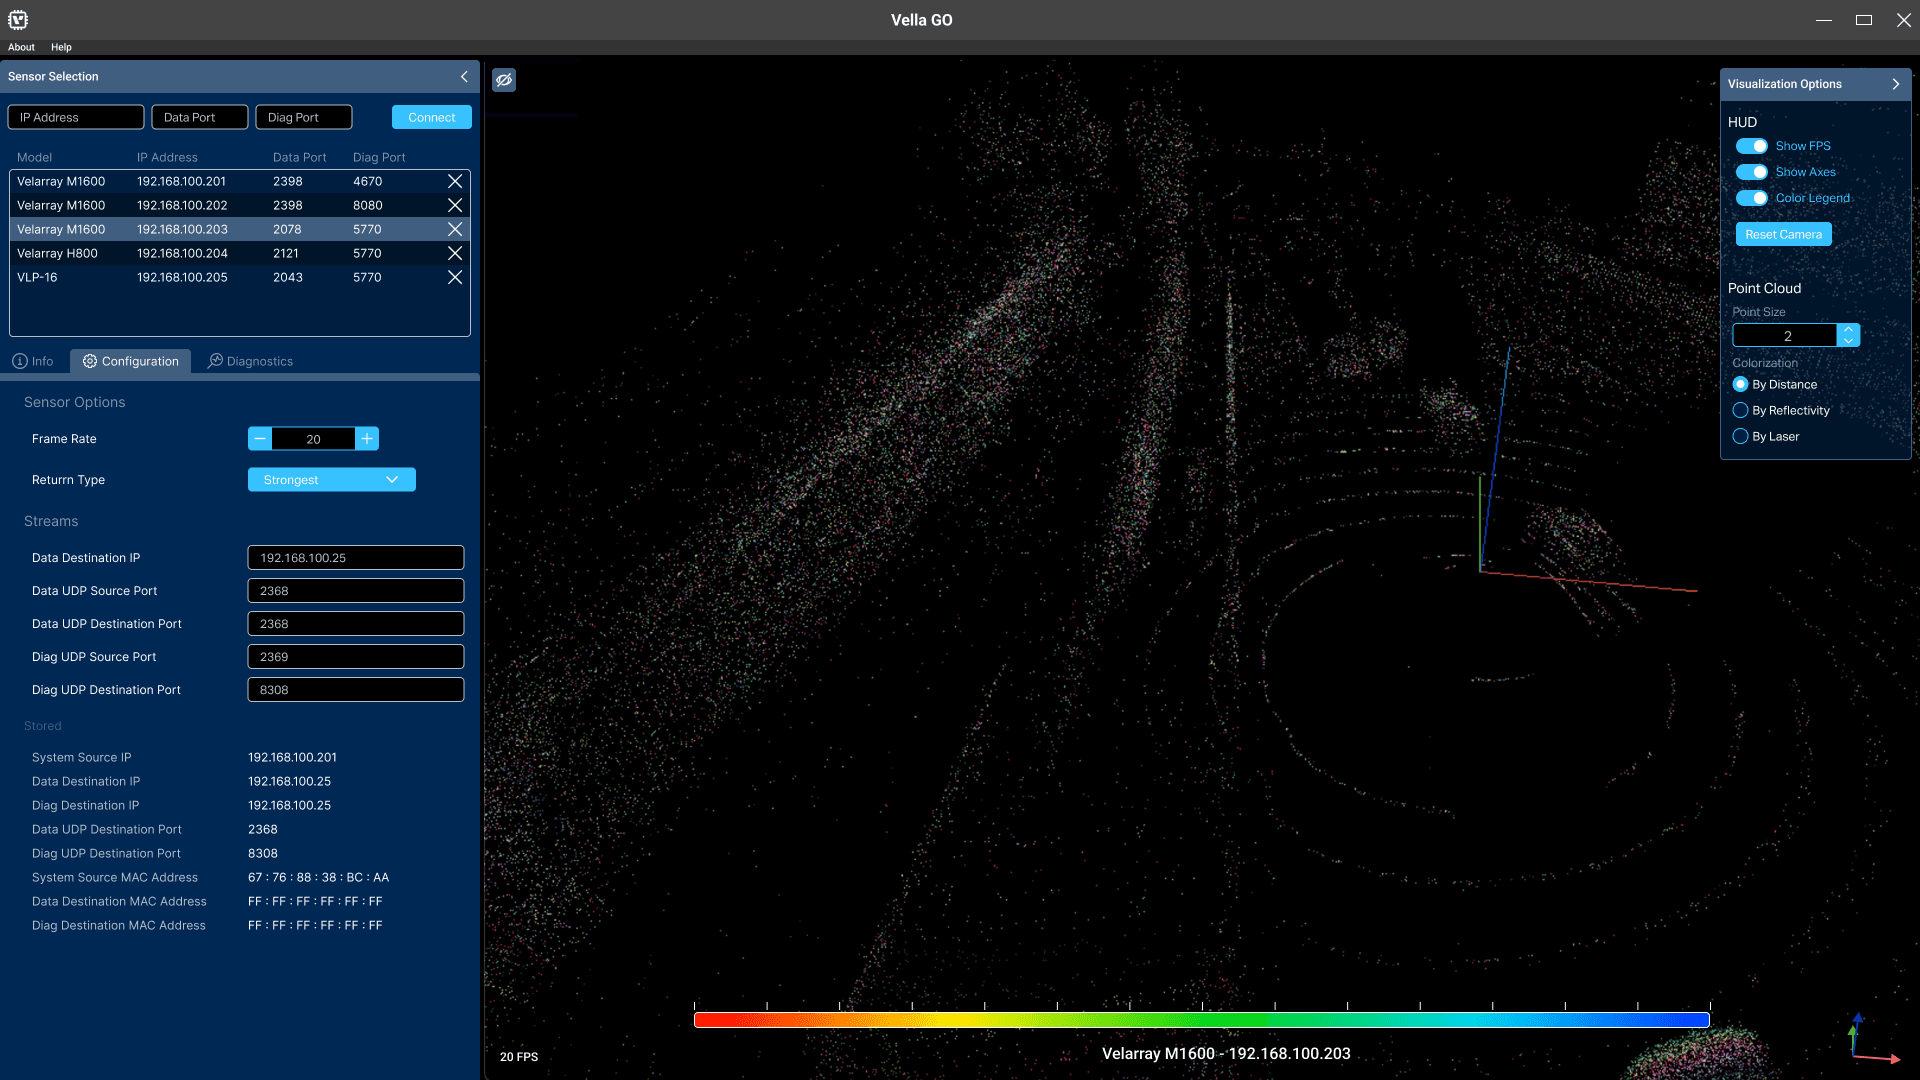The width and height of the screenshot is (1920, 1080).
Task: Click the distance color legend bar
Action: (x=1201, y=1020)
